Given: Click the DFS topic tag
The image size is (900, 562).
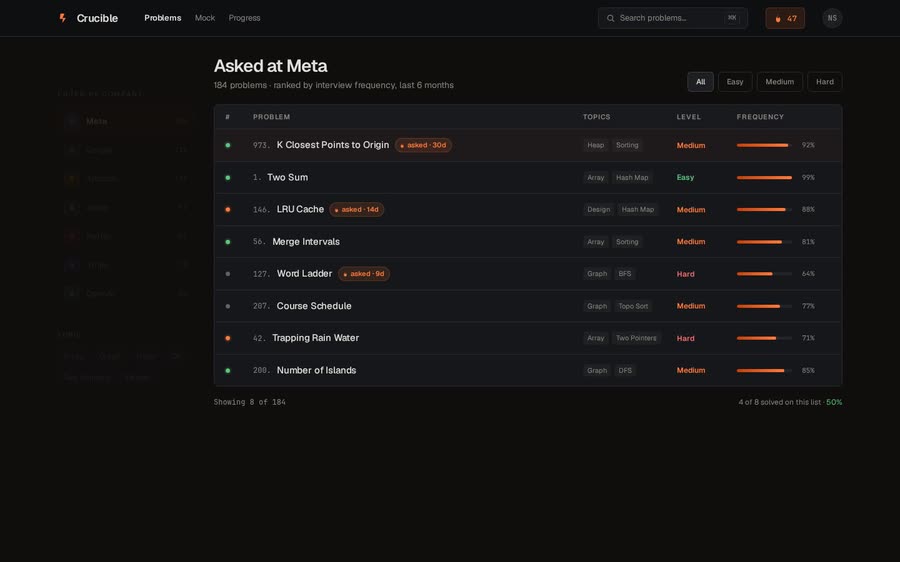Looking at the screenshot, I should click(625, 370).
